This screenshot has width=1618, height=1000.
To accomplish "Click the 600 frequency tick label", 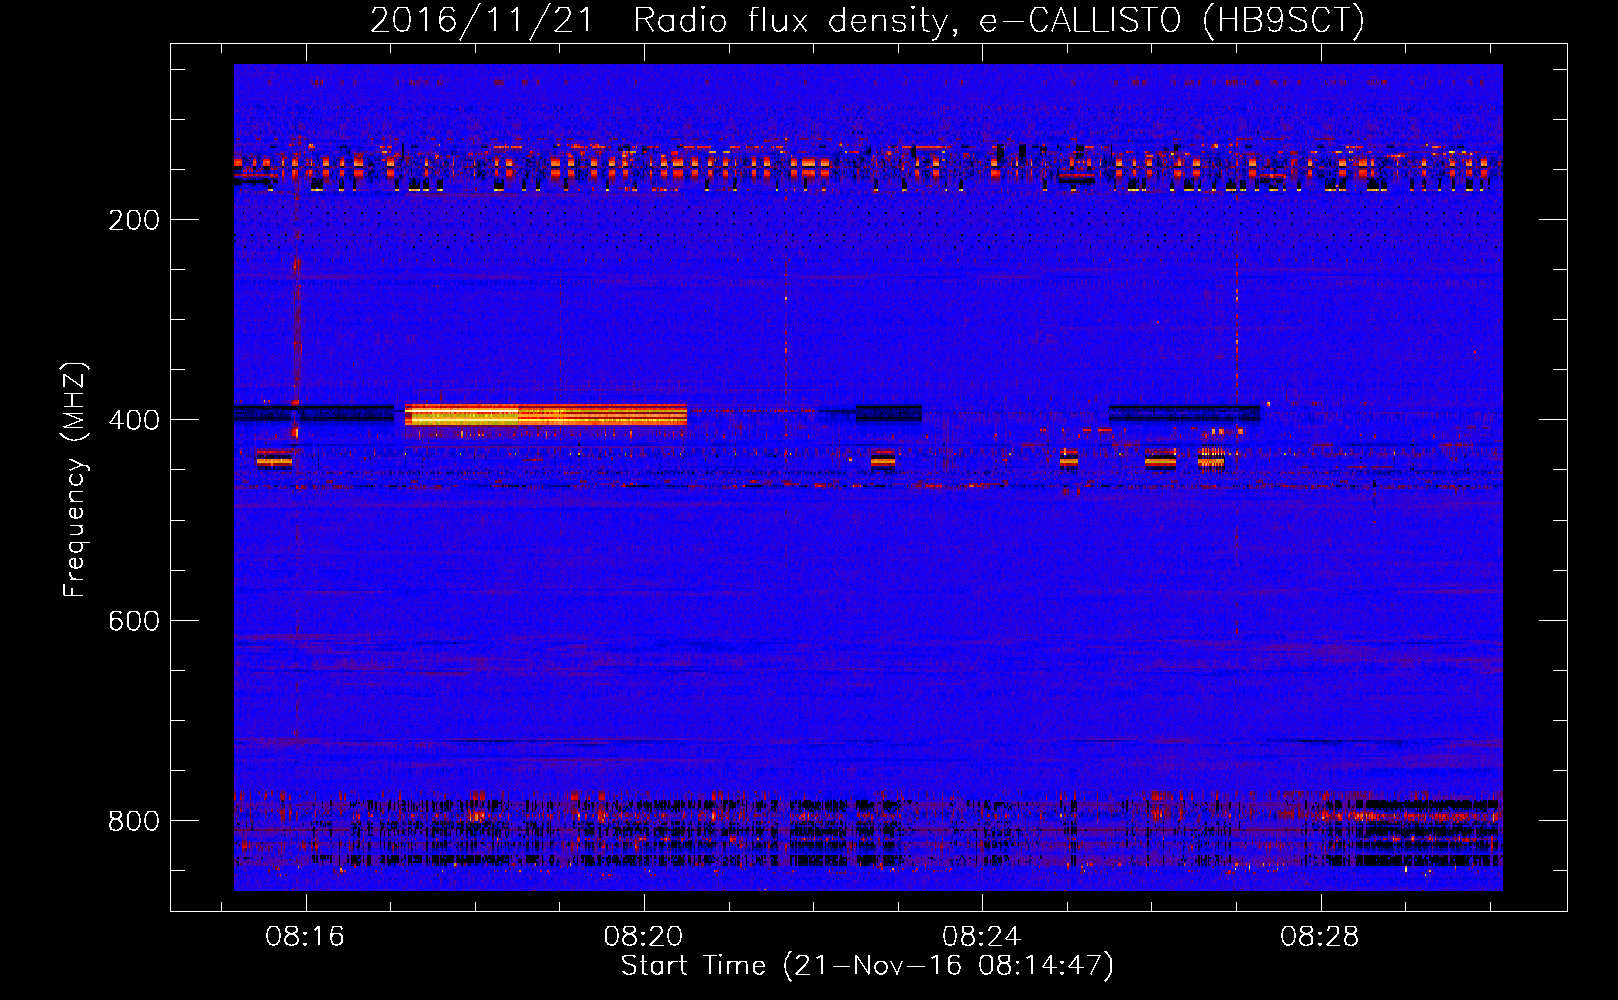I will pyautogui.click(x=134, y=621).
